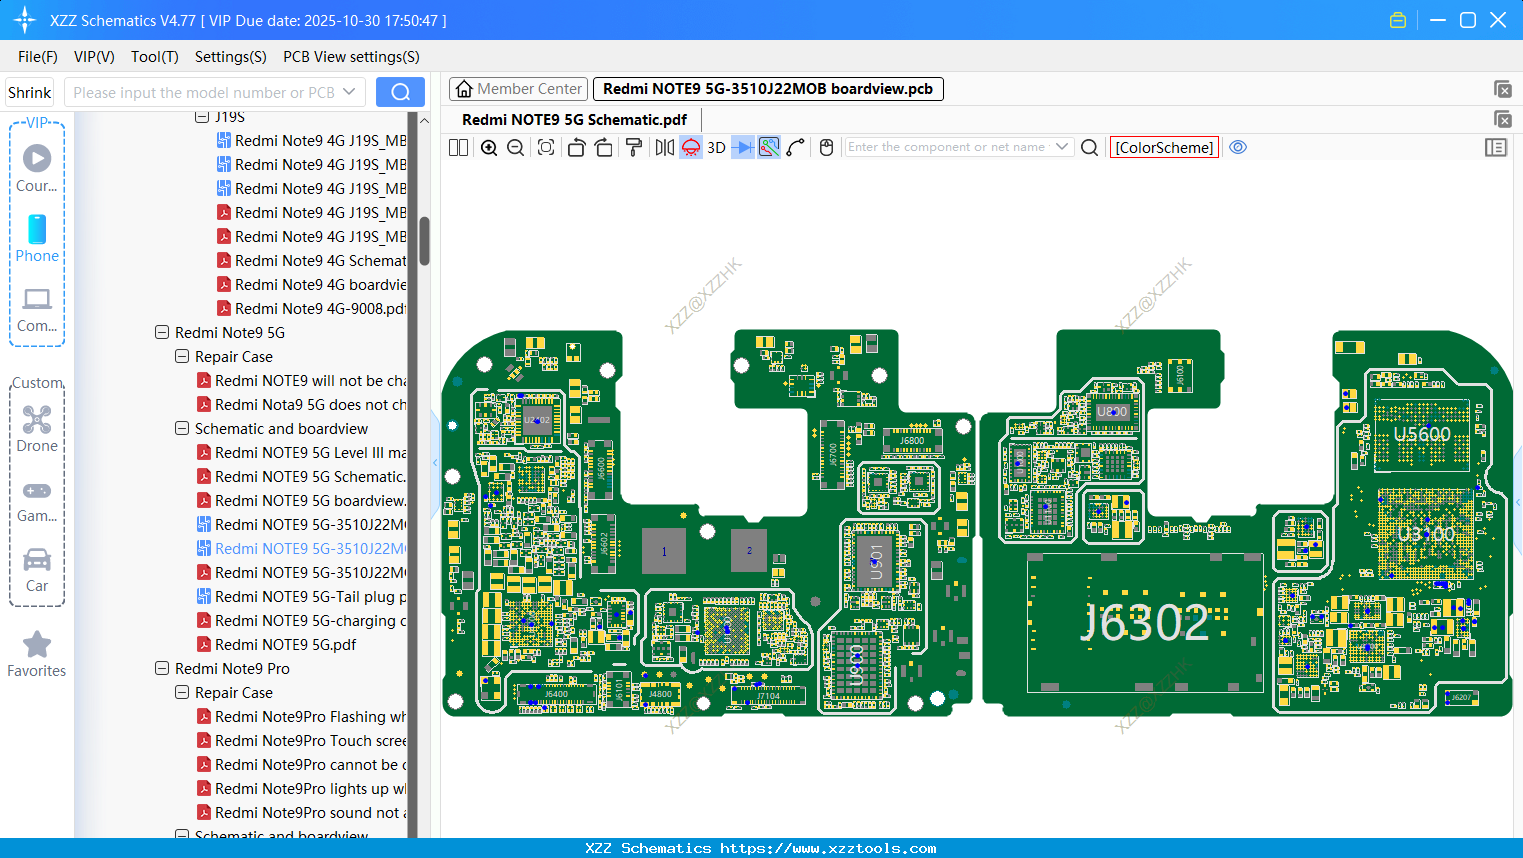The width and height of the screenshot is (1523, 858).
Task: Click the split view layout icon
Action: pyautogui.click(x=458, y=148)
